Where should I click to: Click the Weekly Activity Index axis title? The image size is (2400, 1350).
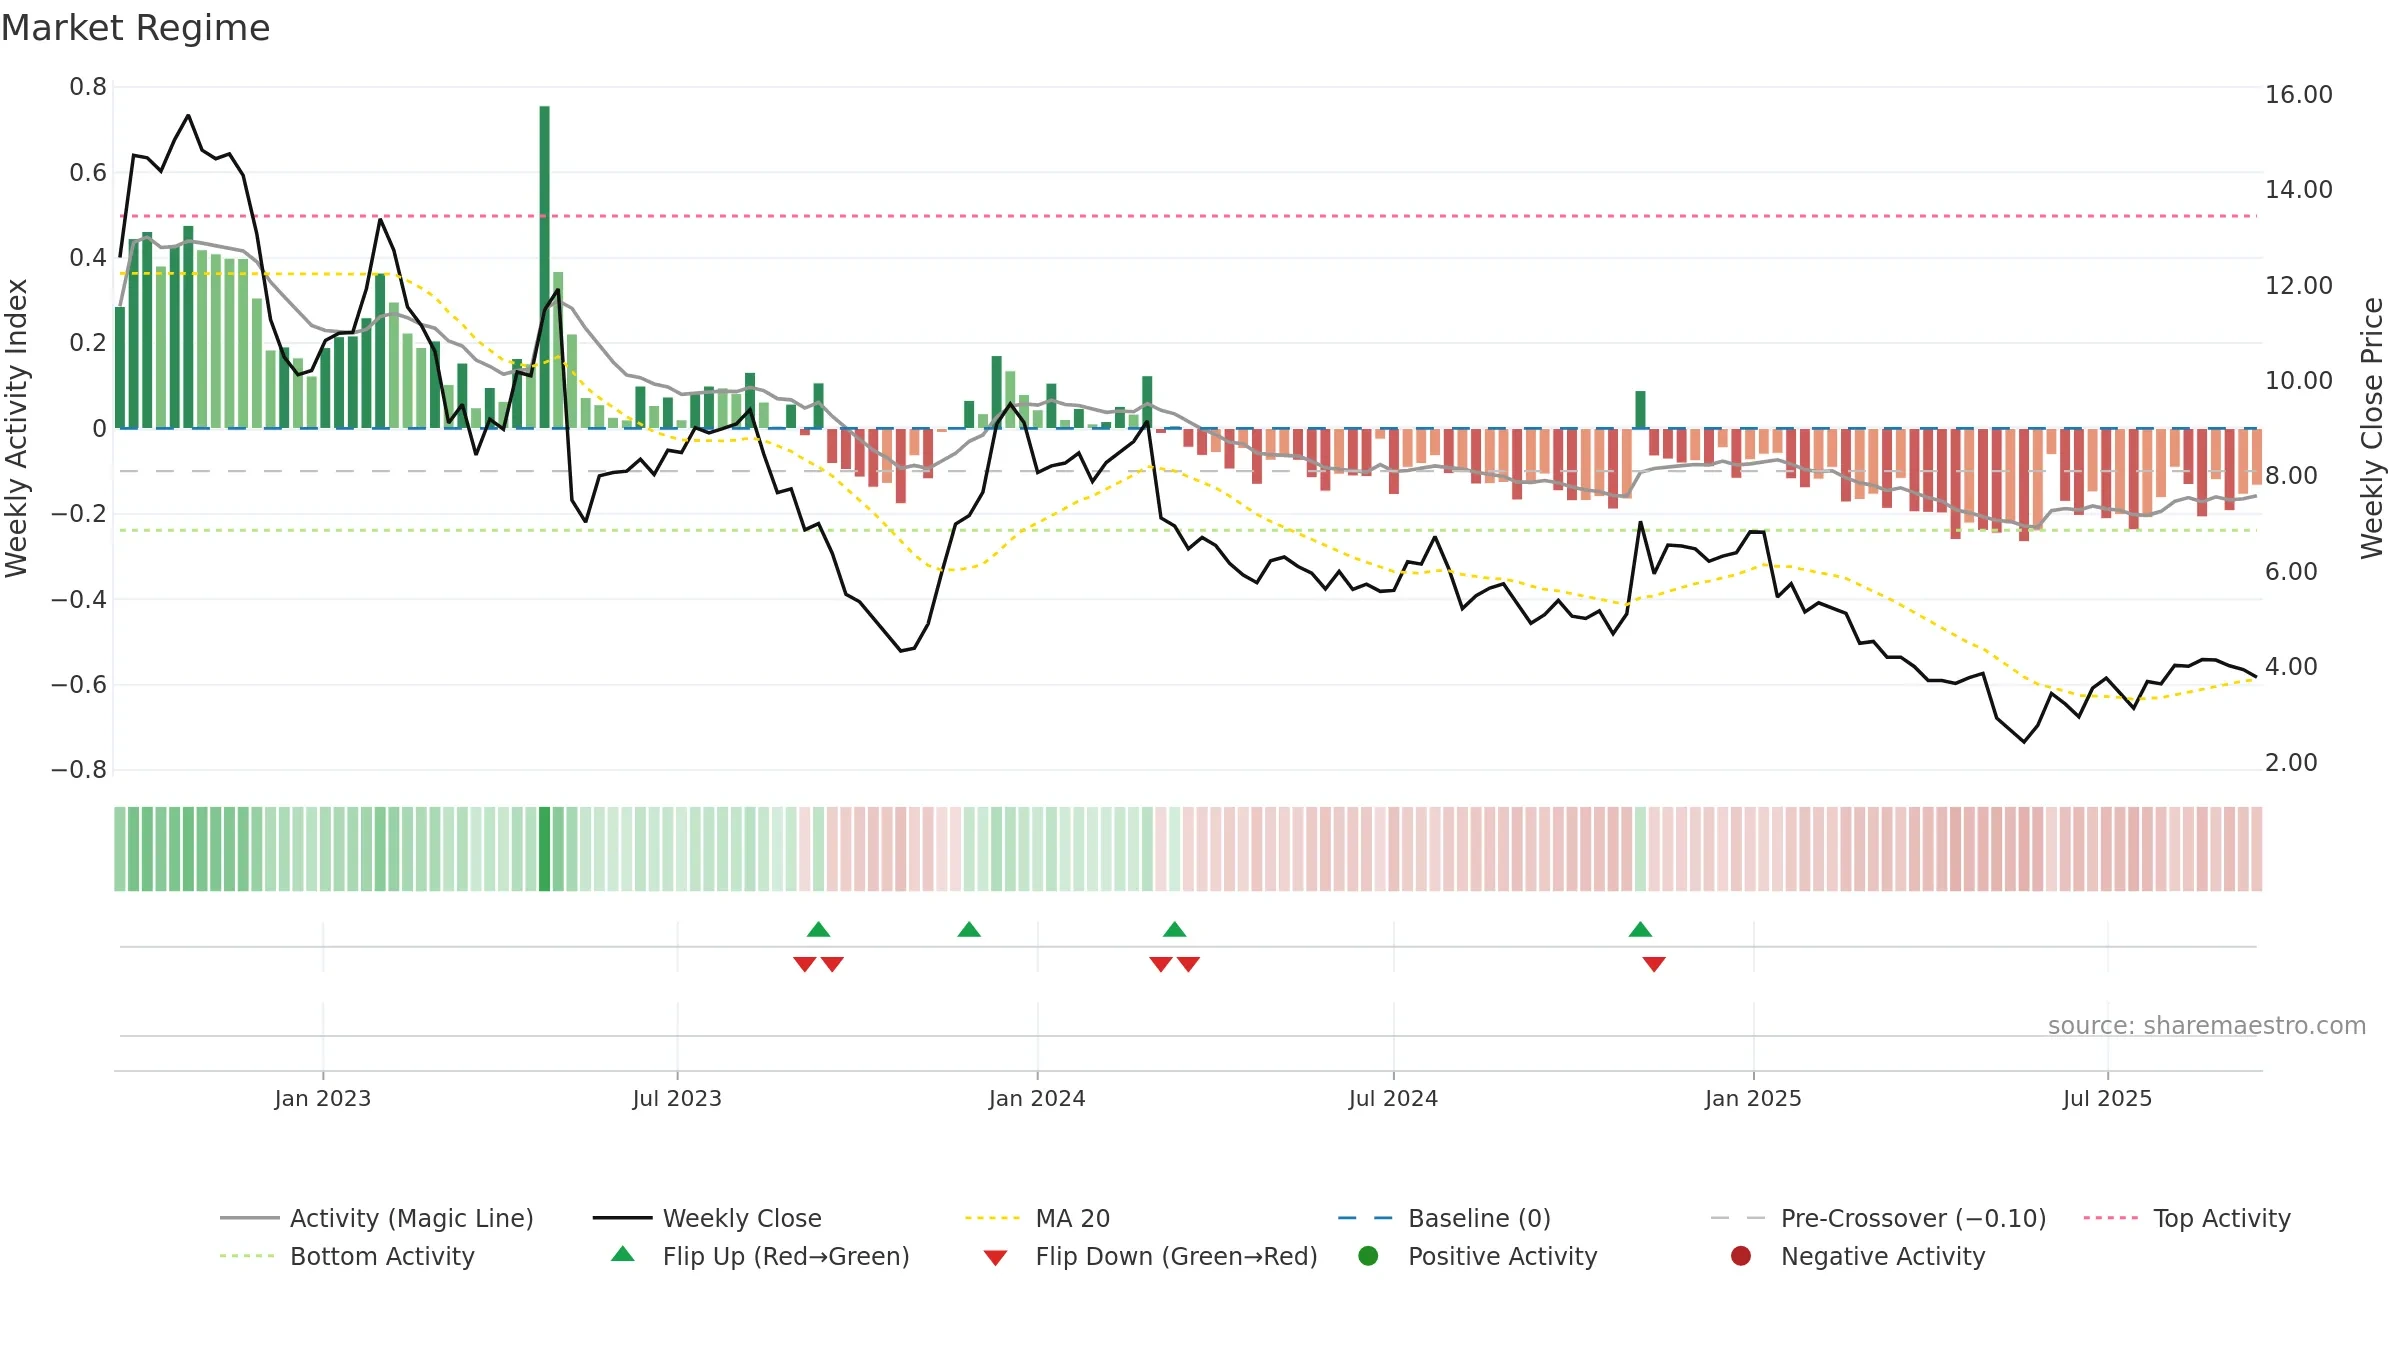16,428
